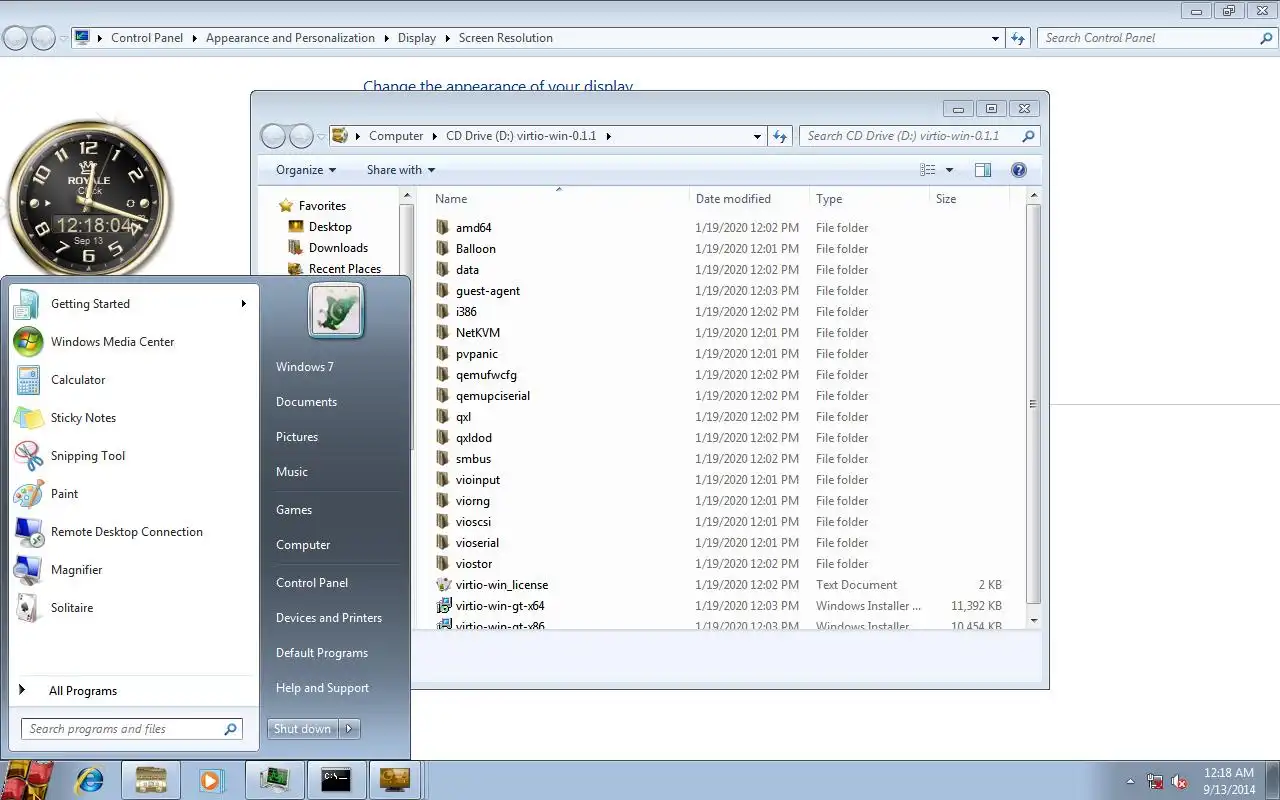This screenshot has width=1280, height=800.
Task: Click the Explorer forward navigation arrow
Action: (x=301, y=136)
